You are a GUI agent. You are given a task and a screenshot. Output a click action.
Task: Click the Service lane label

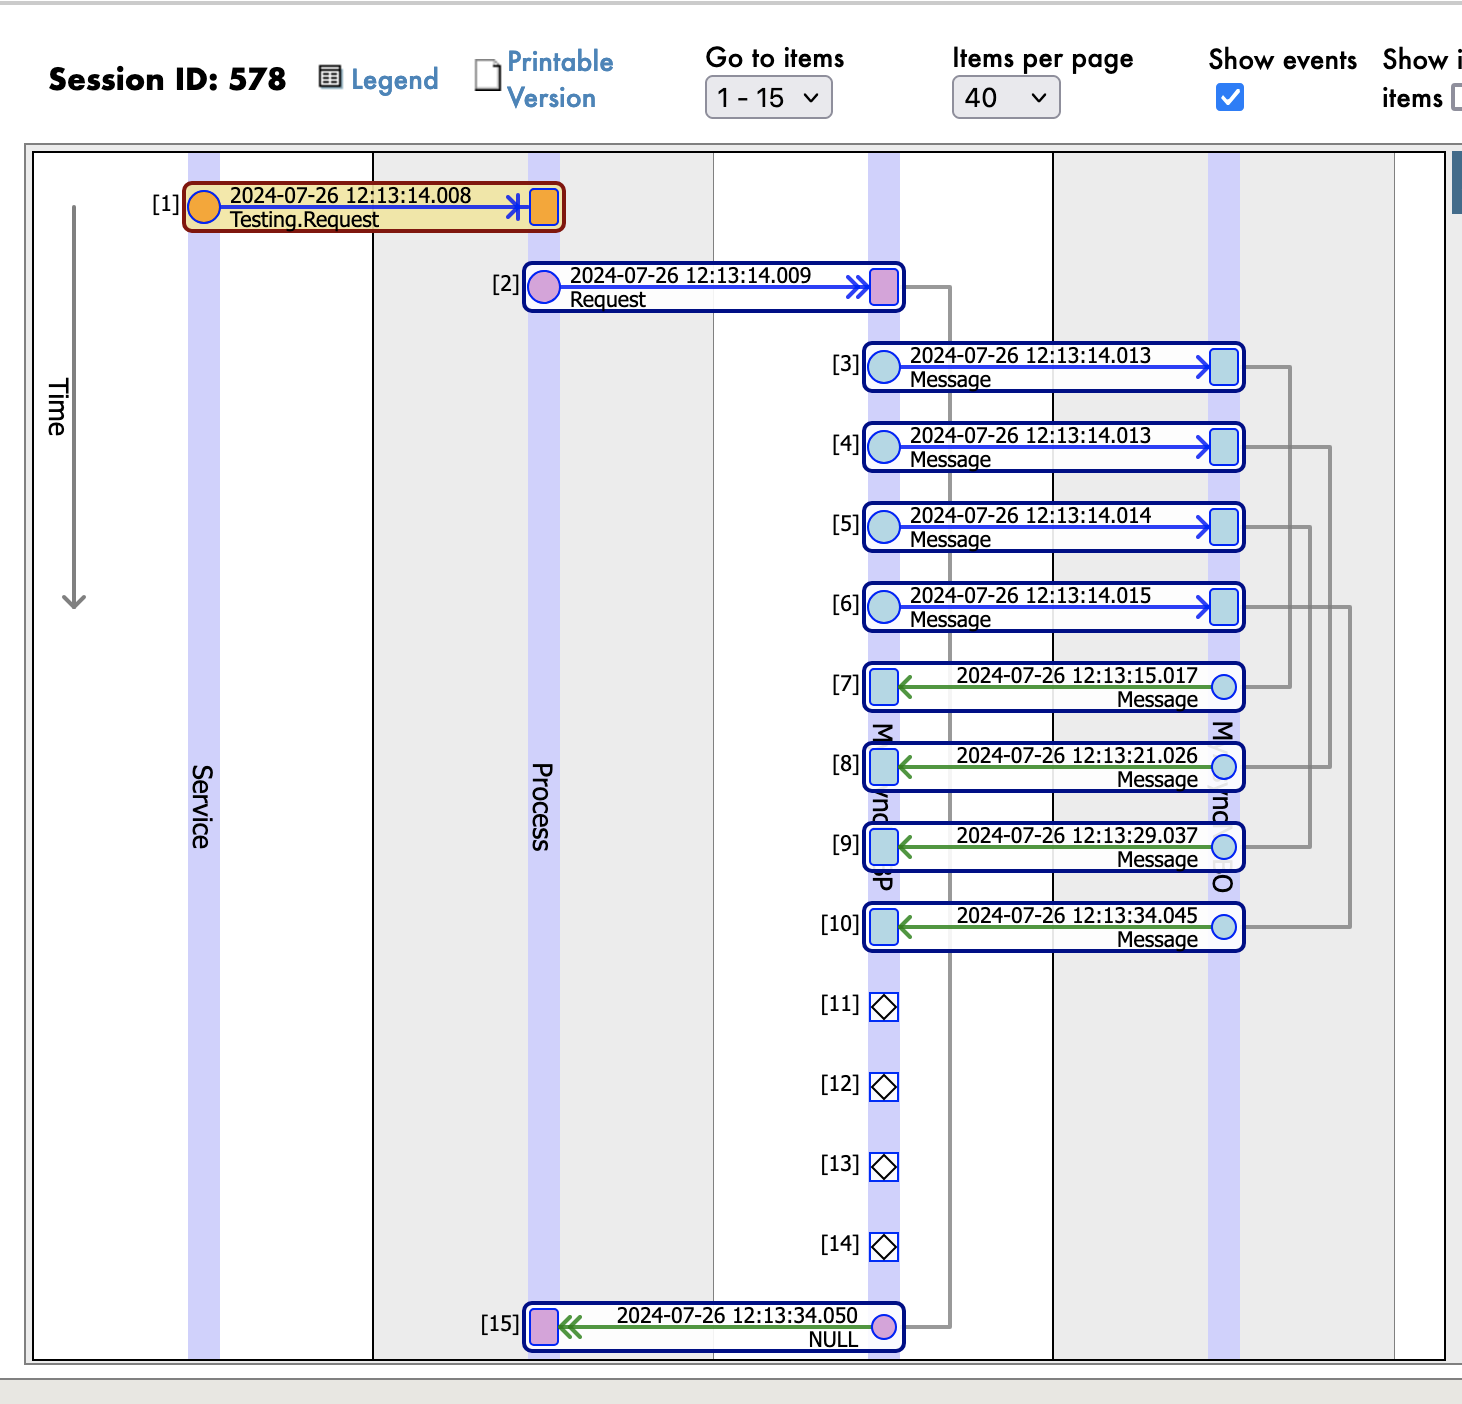[x=202, y=806]
